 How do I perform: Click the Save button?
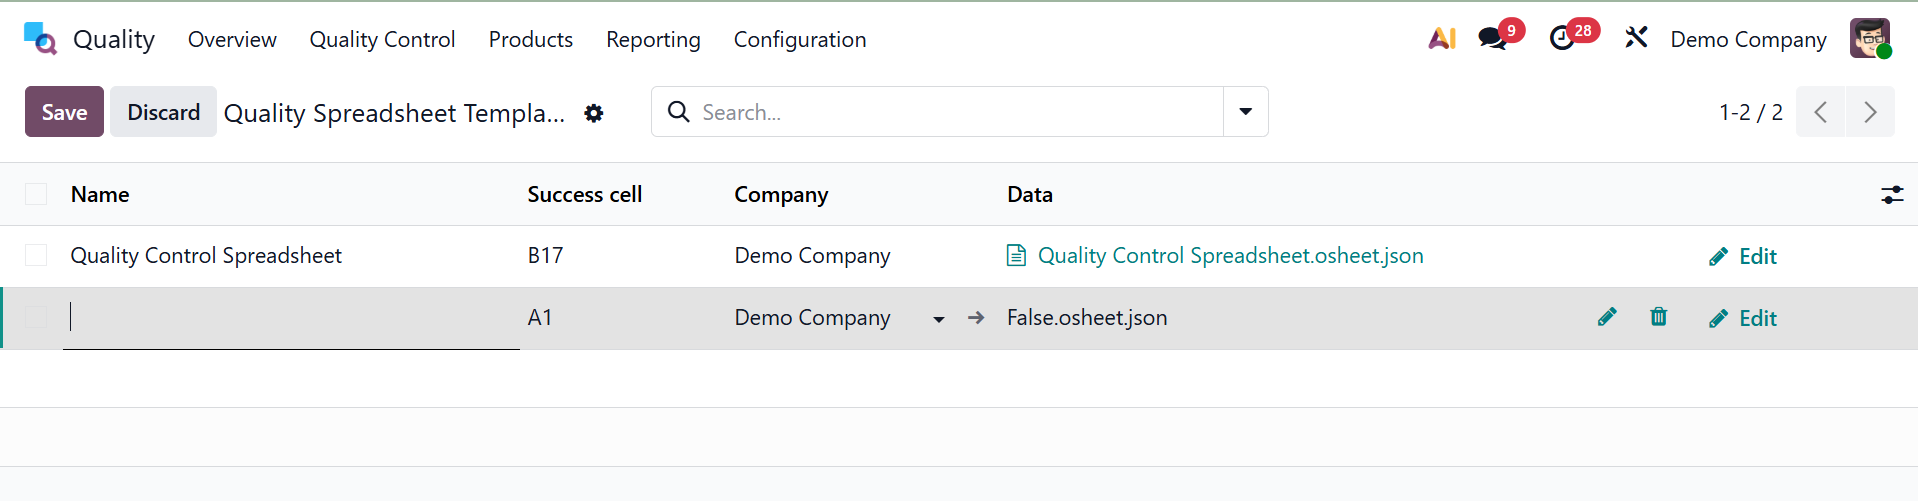[64, 112]
